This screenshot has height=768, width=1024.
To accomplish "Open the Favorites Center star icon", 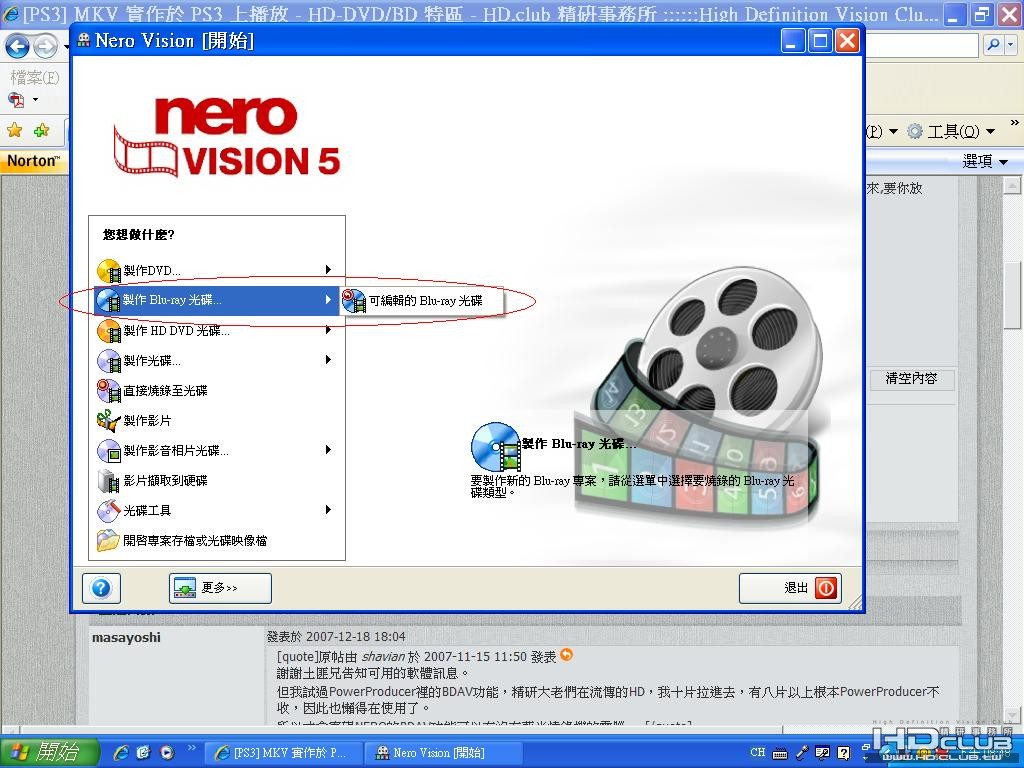I will pyautogui.click(x=14, y=131).
